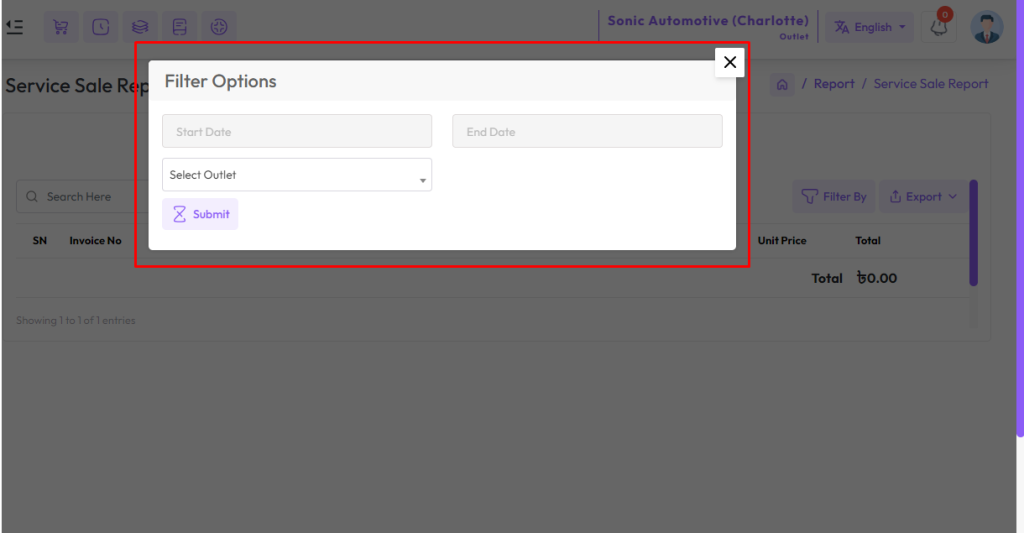This screenshot has height=533, width=1024.
Task: Expand the Select Outlet dropdown
Action: [297, 174]
